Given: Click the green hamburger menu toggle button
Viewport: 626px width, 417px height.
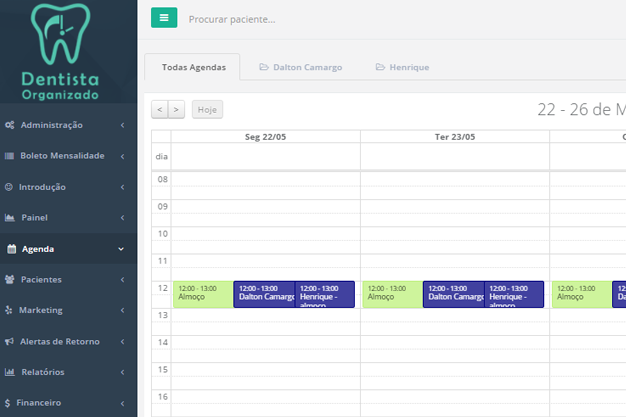Looking at the screenshot, I should point(164,18).
